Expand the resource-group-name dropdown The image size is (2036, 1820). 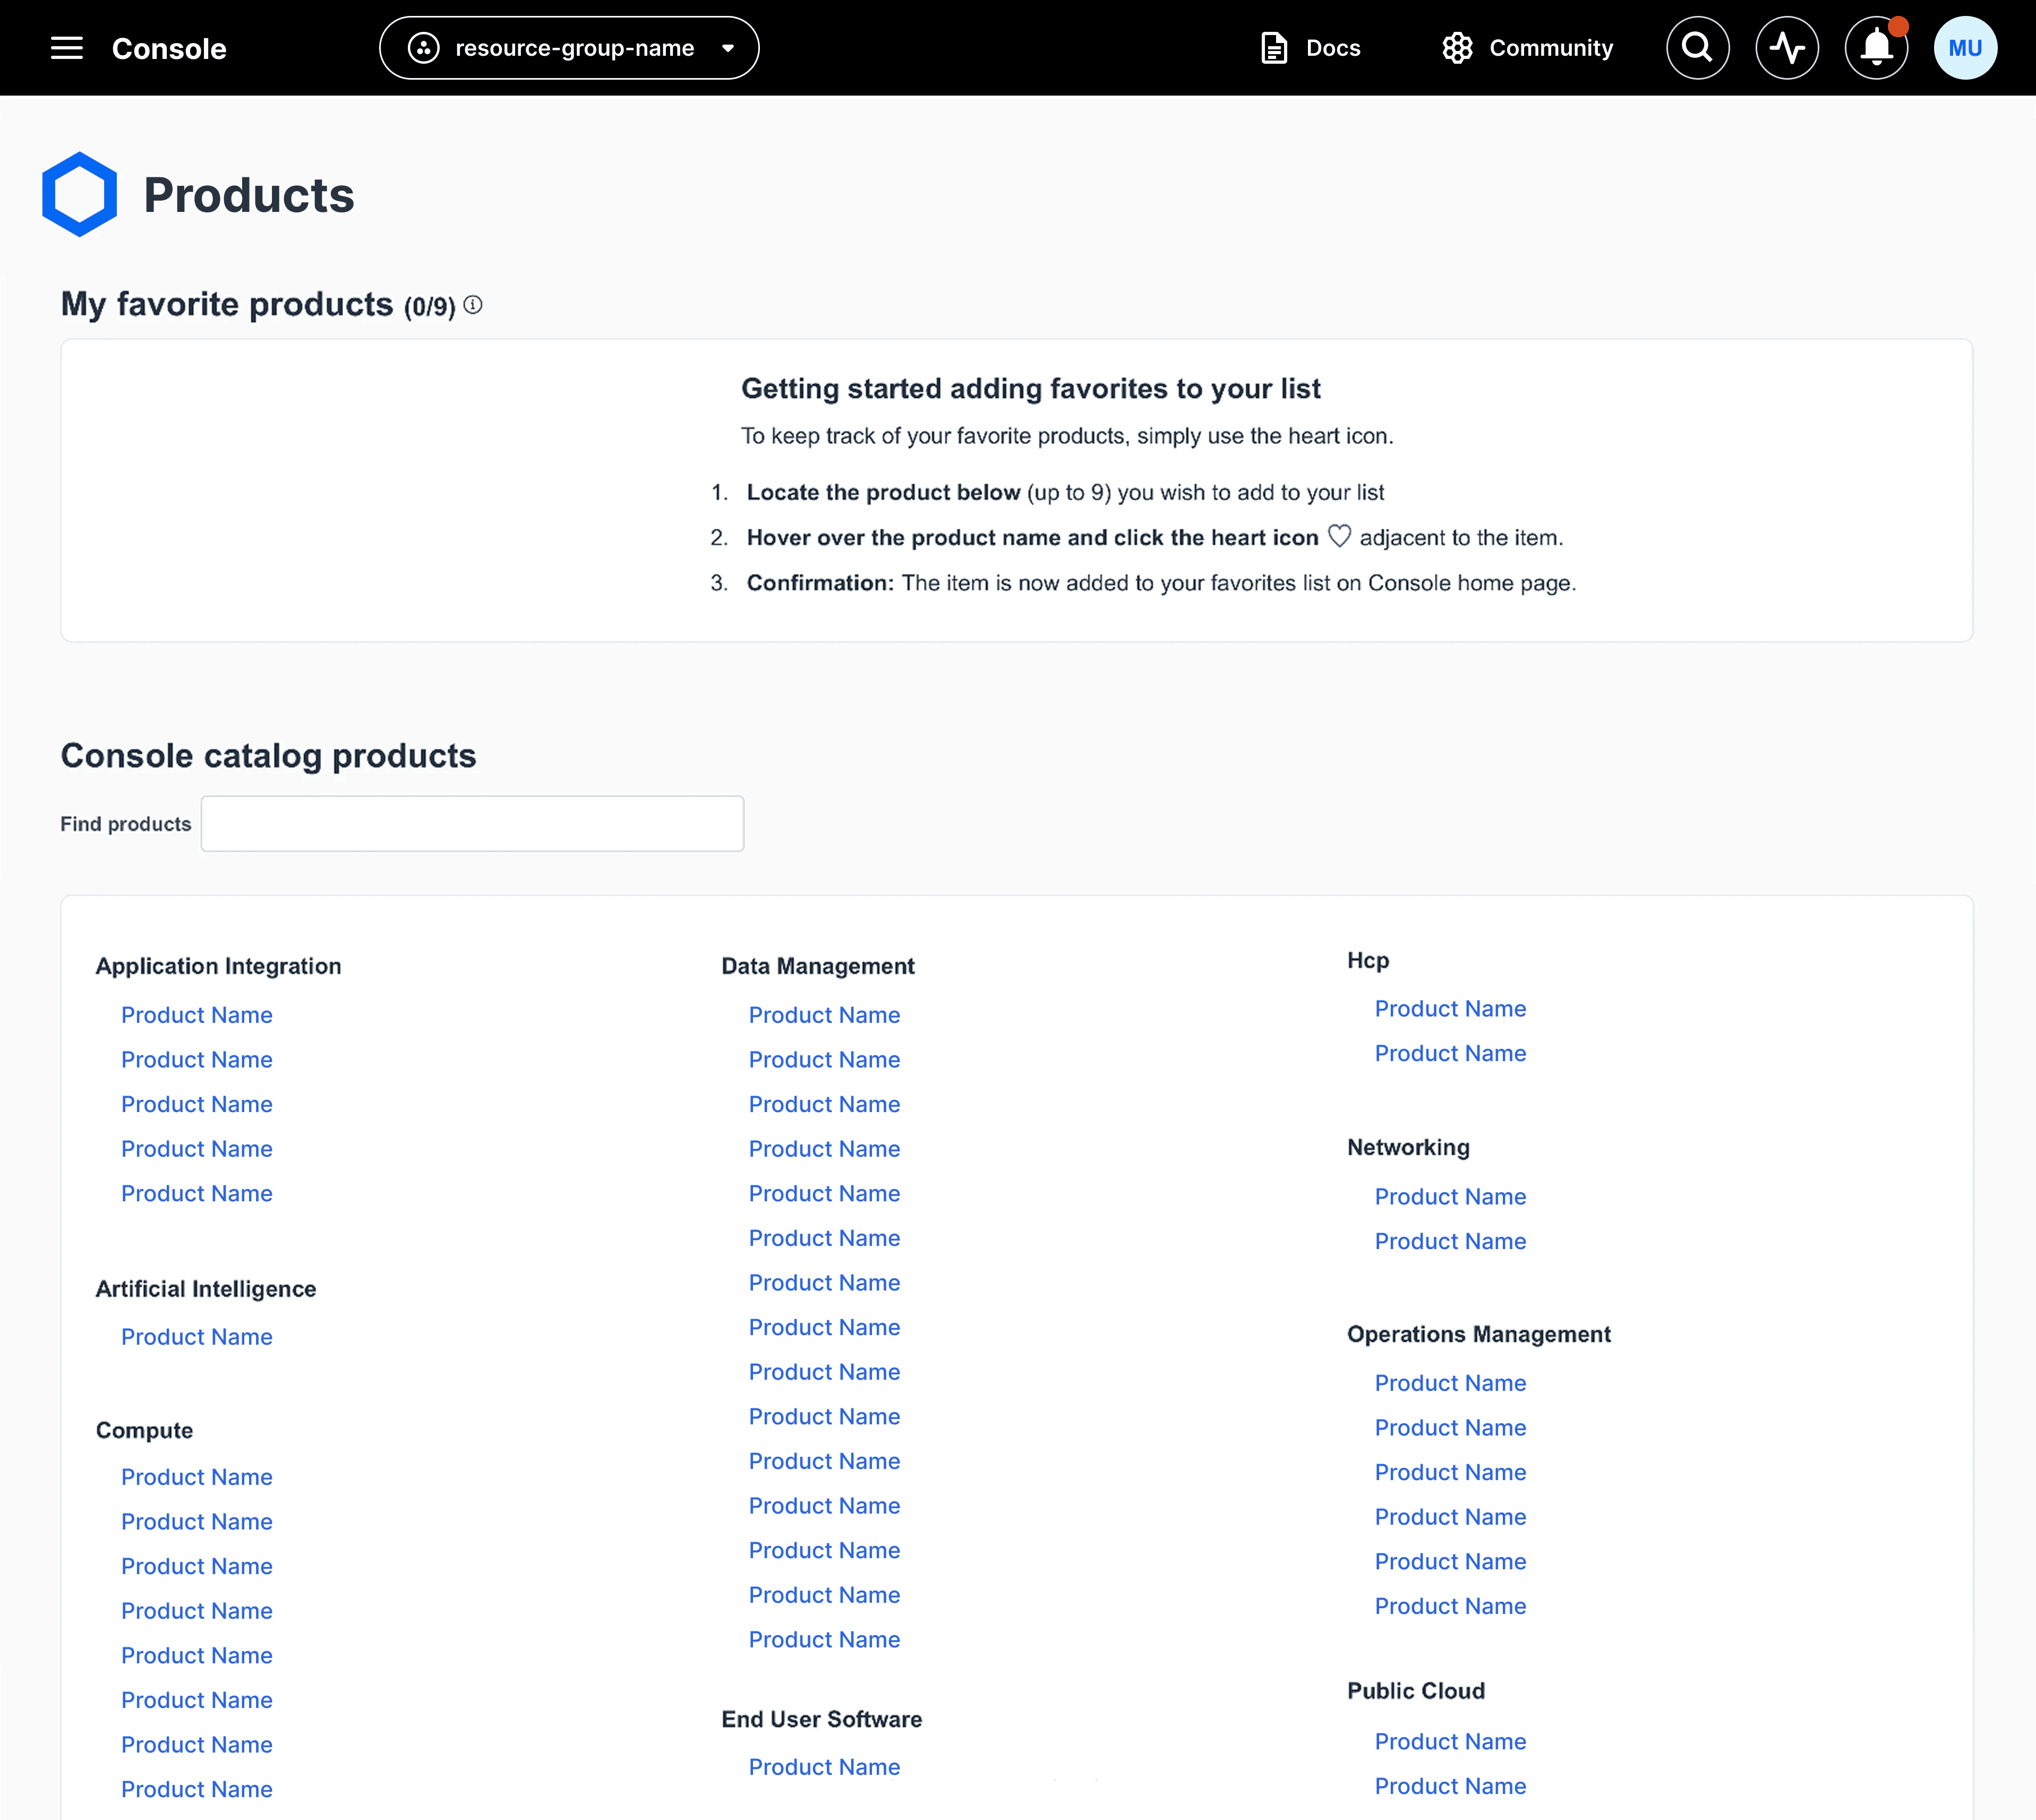(728, 48)
